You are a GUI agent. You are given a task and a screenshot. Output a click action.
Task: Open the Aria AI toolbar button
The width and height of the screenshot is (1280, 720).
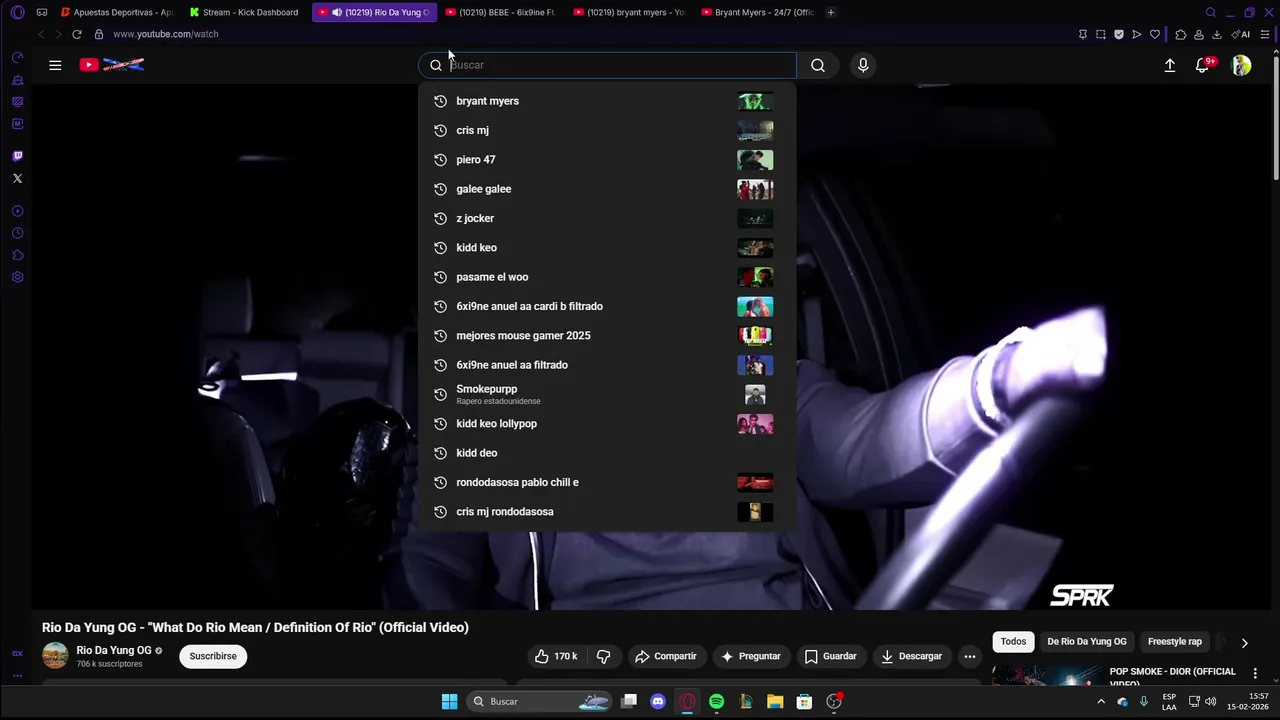[x=1241, y=34]
